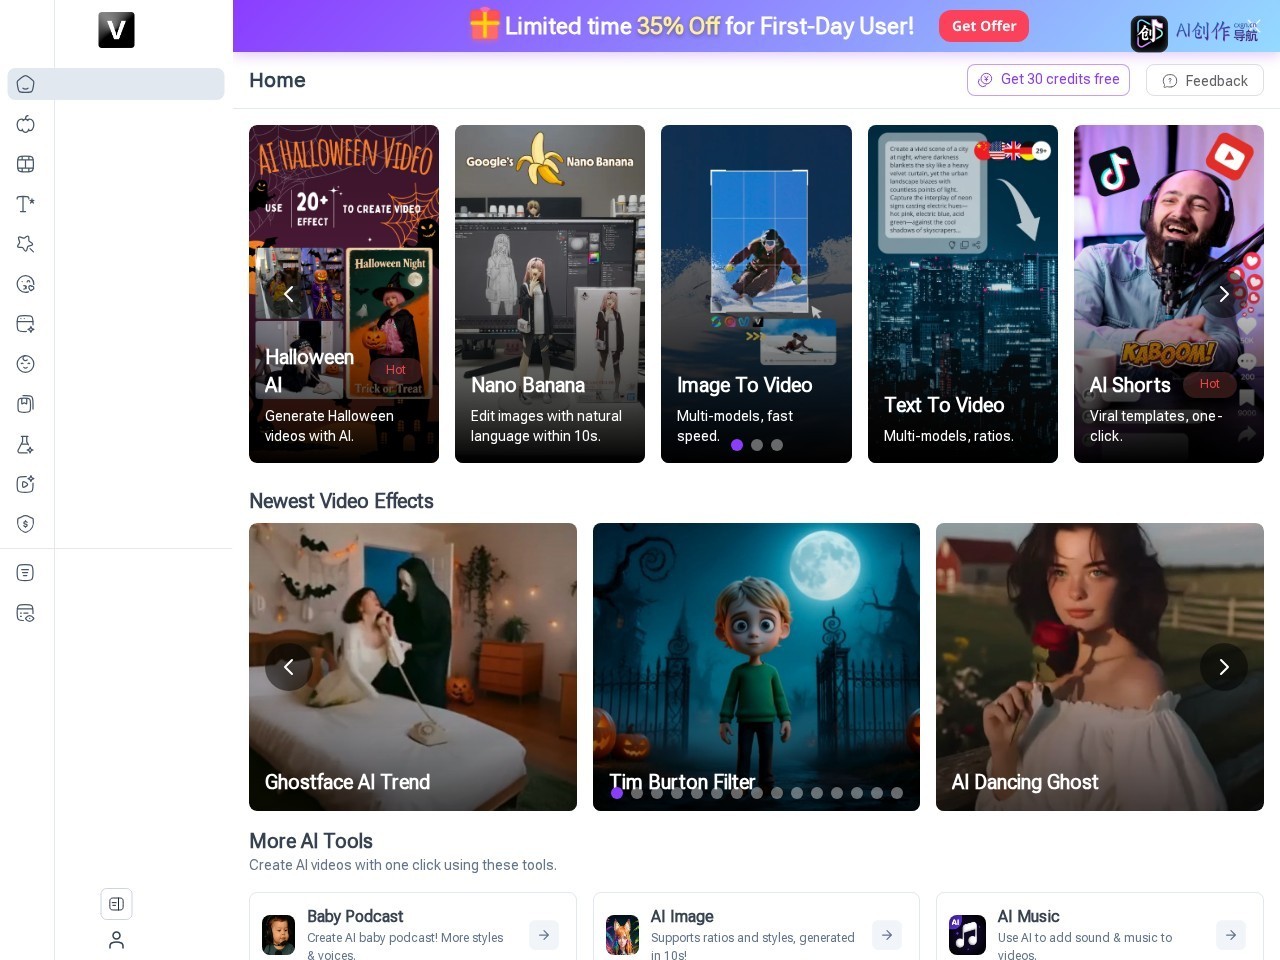
Task: Open the AI Shorts card
Action: 1169,294
